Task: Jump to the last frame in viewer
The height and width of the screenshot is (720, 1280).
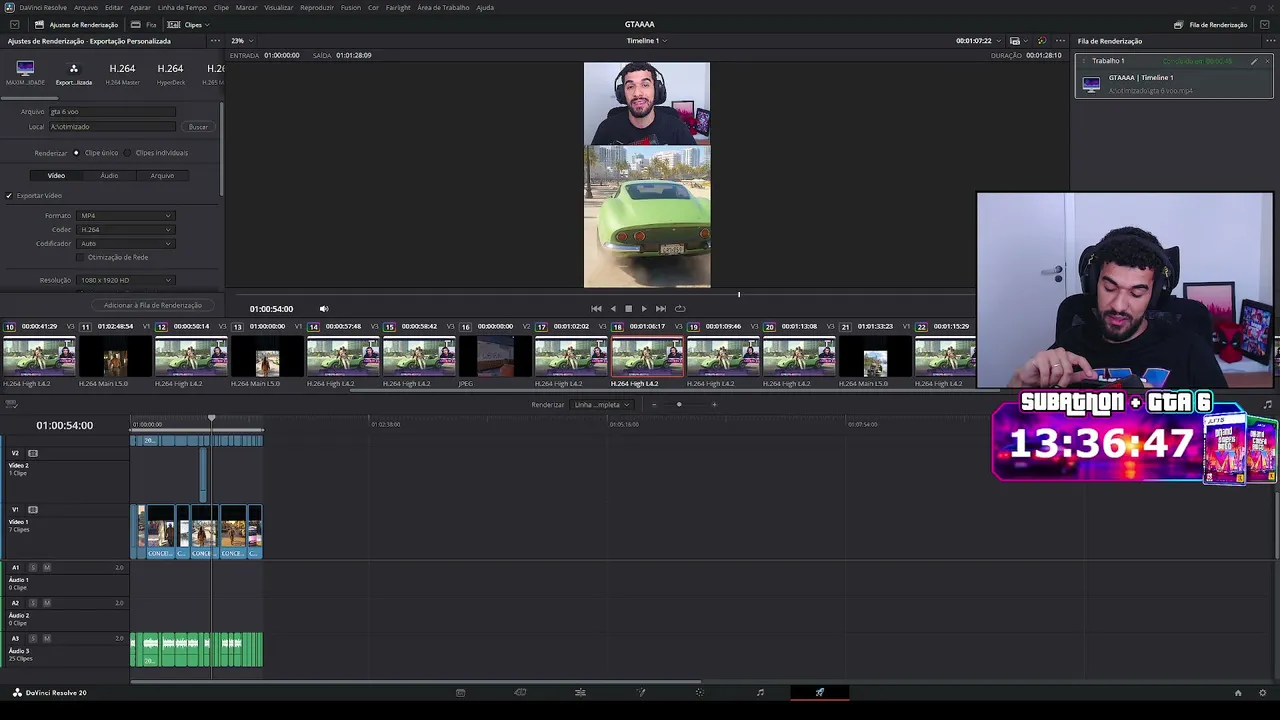Action: [660, 309]
